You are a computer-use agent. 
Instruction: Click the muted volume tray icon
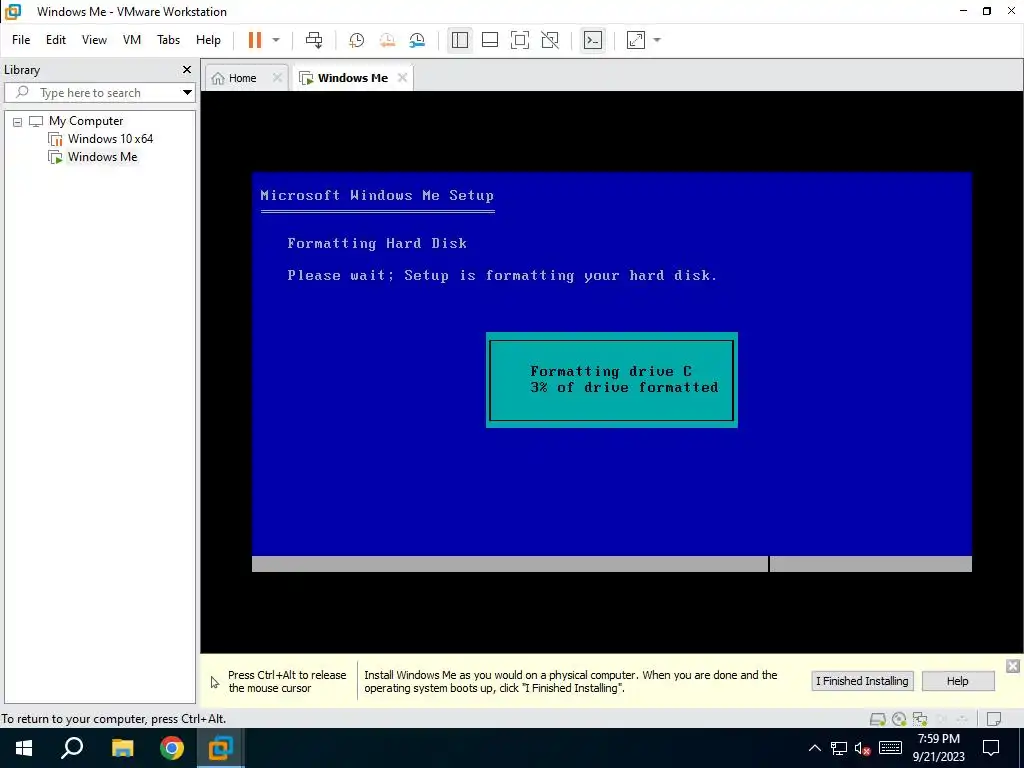click(x=863, y=748)
